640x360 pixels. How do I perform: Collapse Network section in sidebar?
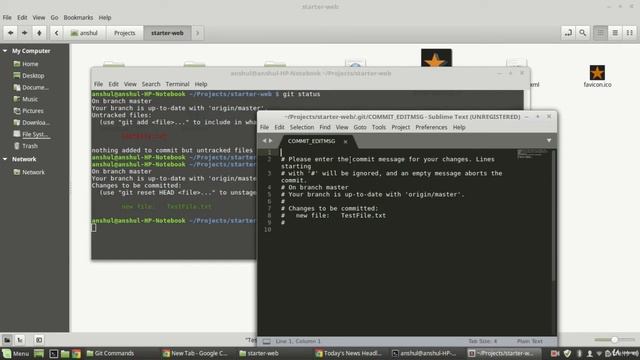5,159
